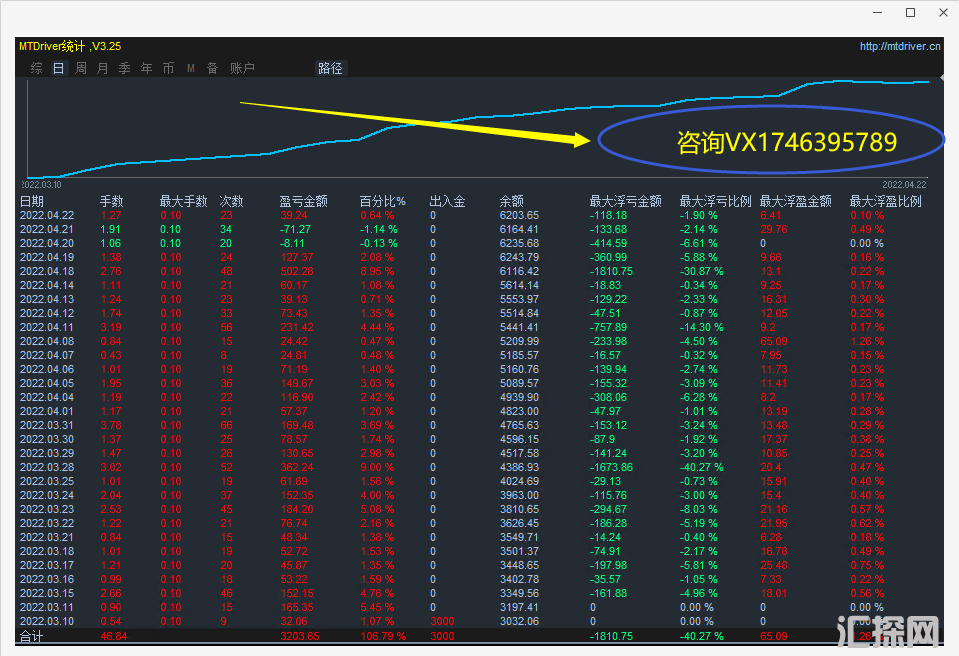Switch to the 综 summary tab
The height and width of the screenshot is (656, 959).
(37, 69)
